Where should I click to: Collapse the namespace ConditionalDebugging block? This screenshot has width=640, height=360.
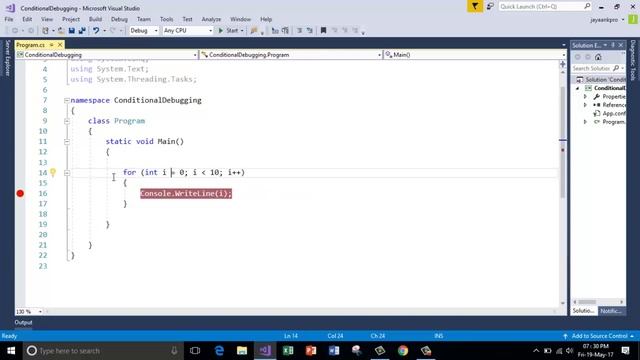[67, 100]
